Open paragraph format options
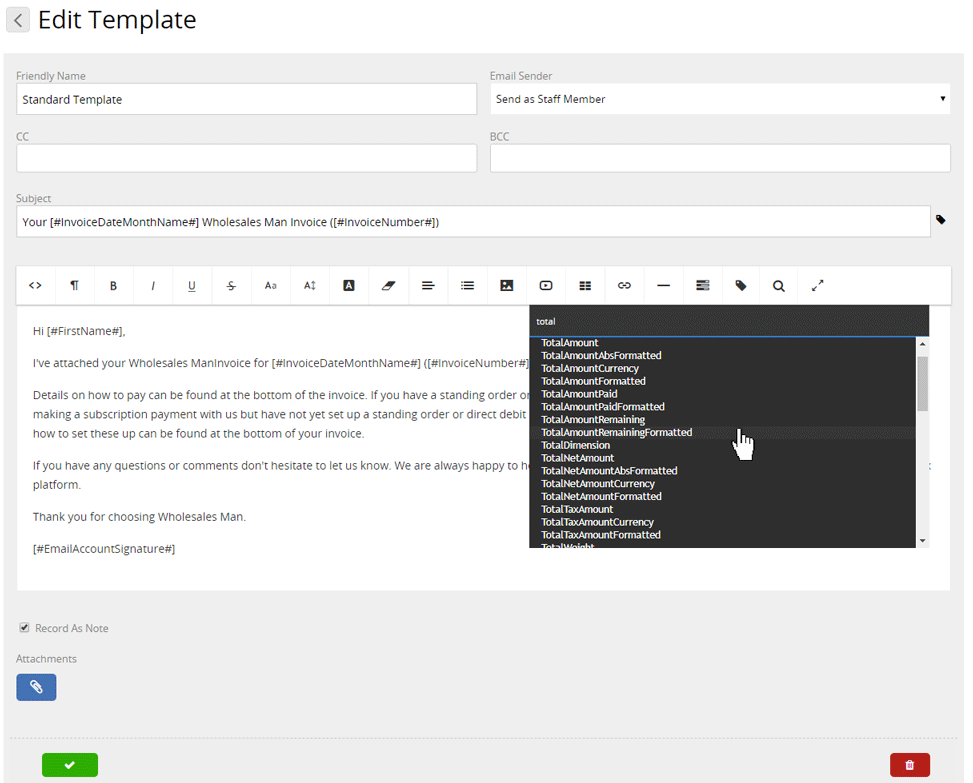 pos(74,285)
